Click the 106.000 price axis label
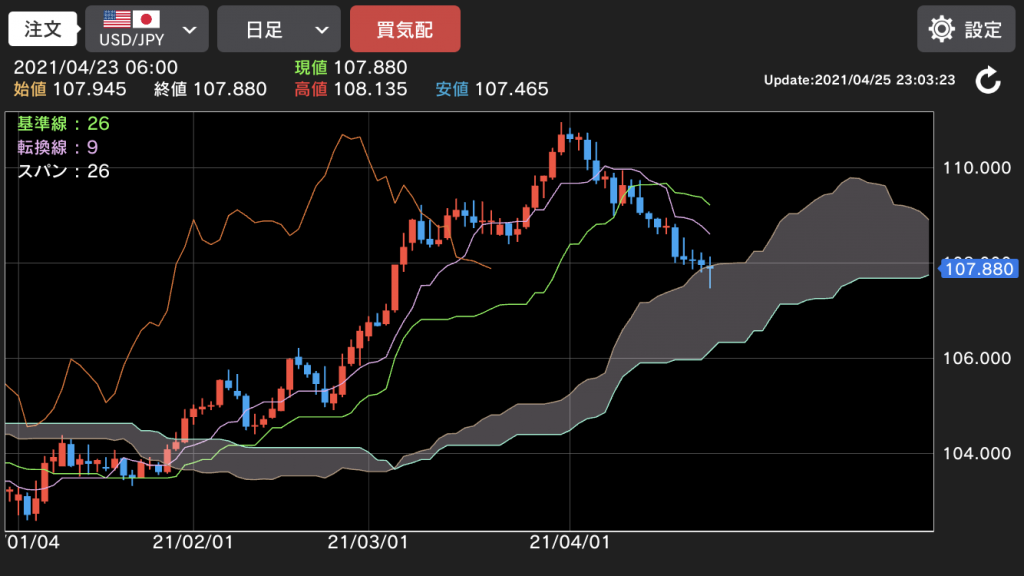This screenshot has width=1024, height=576. point(977,359)
